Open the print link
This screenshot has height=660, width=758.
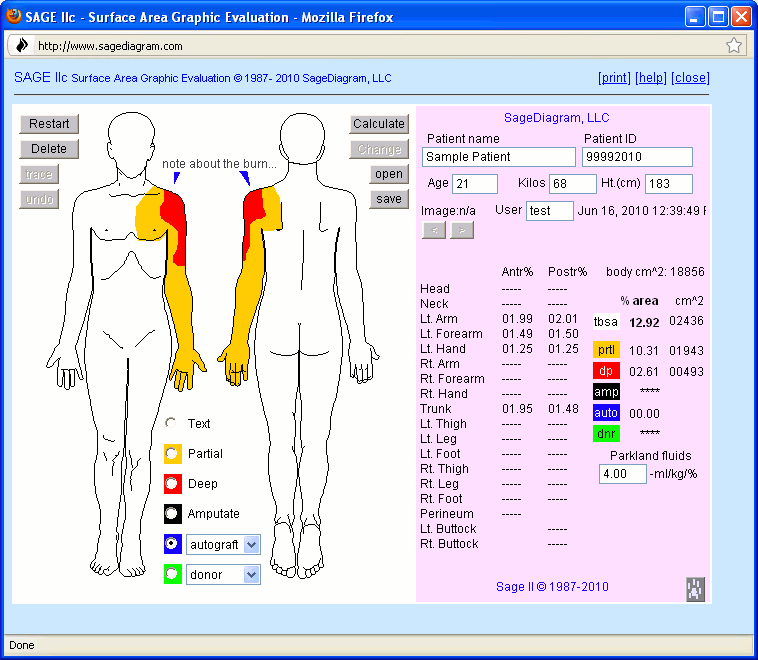[x=614, y=78]
